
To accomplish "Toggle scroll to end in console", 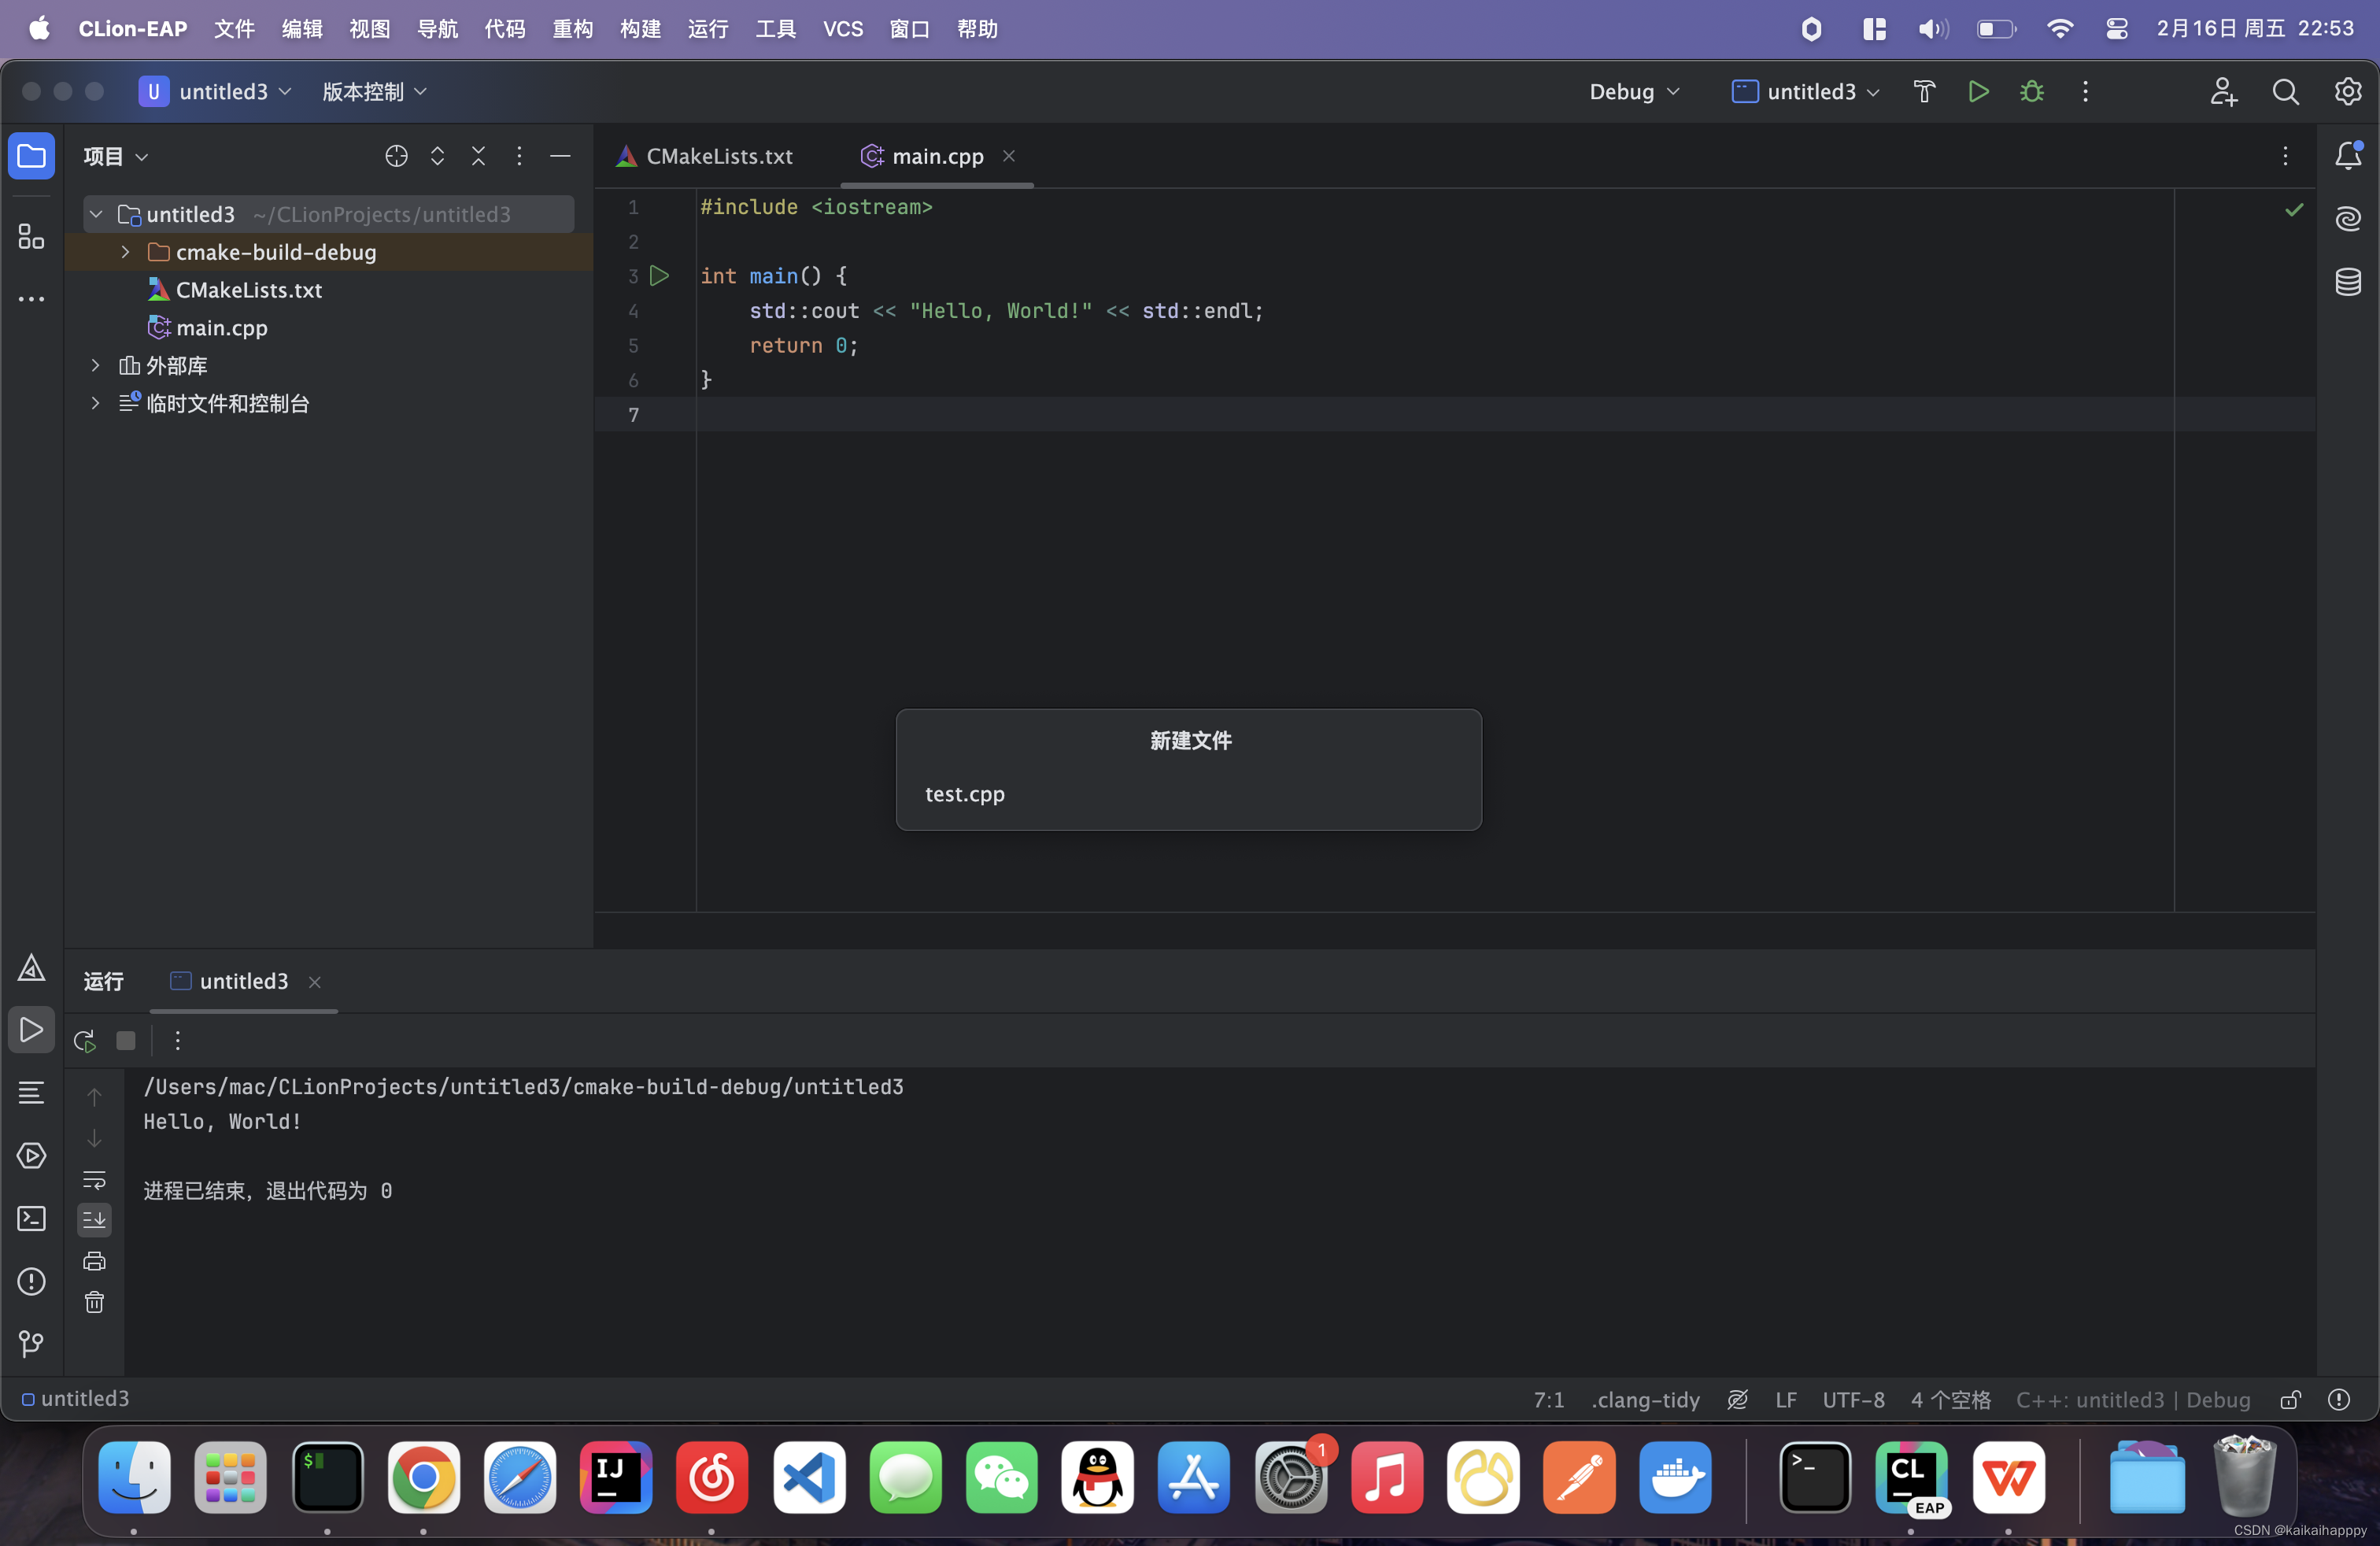I will click(94, 1219).
